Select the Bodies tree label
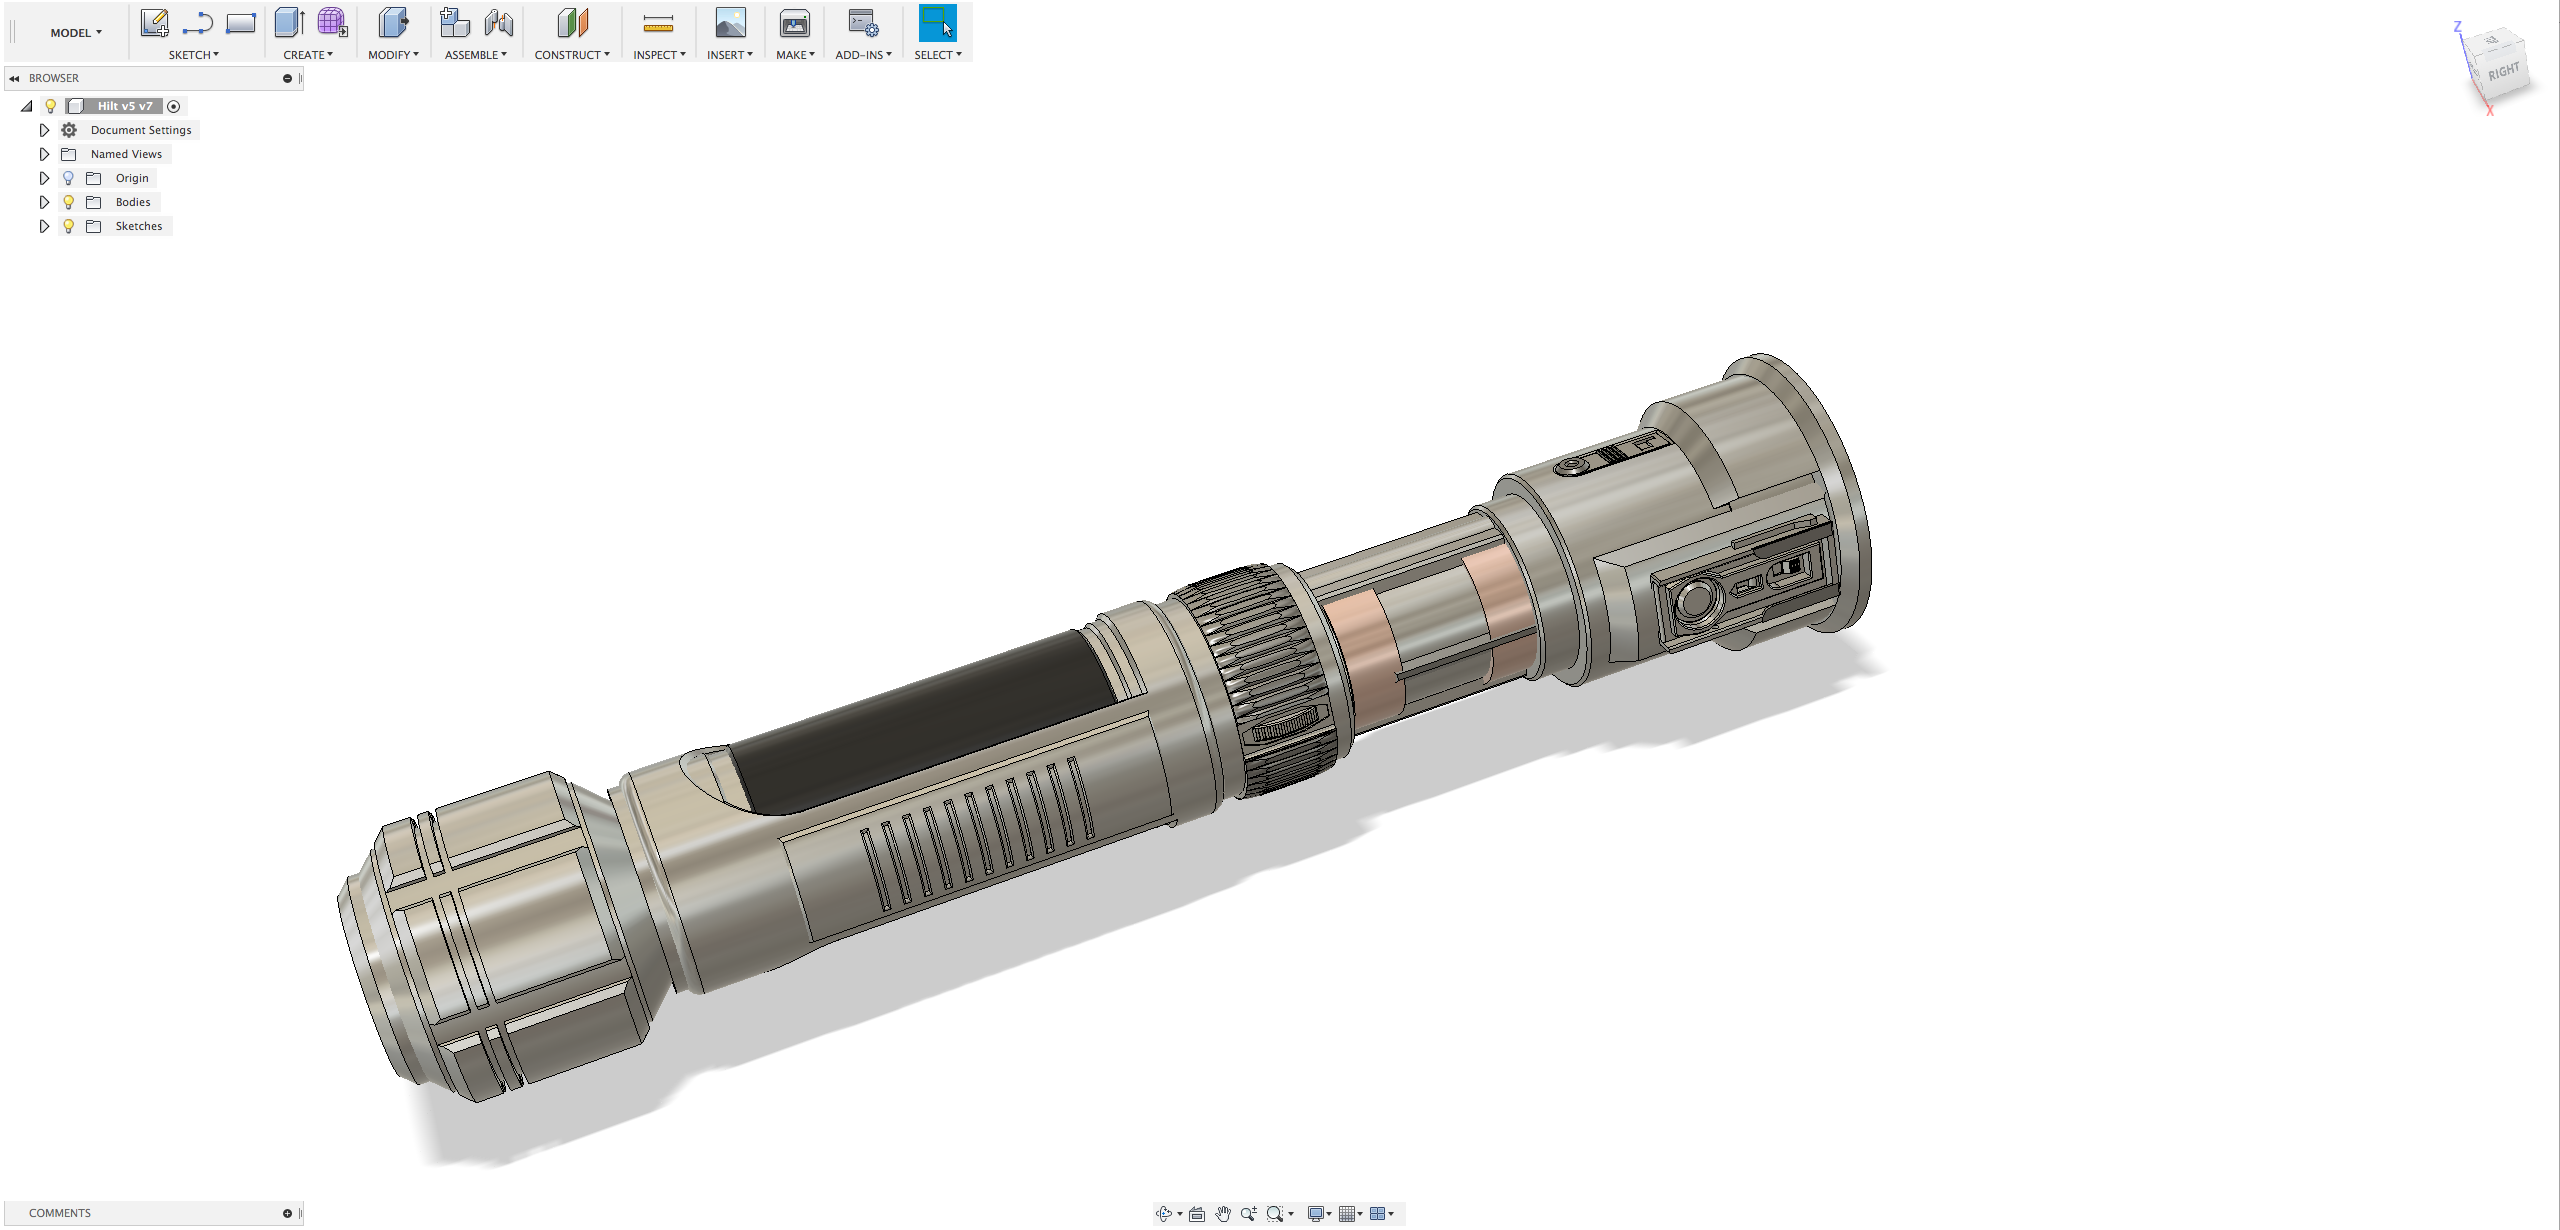 pos(133,202)
